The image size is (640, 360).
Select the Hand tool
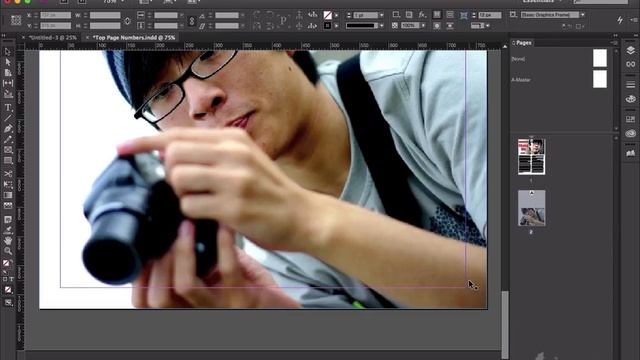click(8, 241)
